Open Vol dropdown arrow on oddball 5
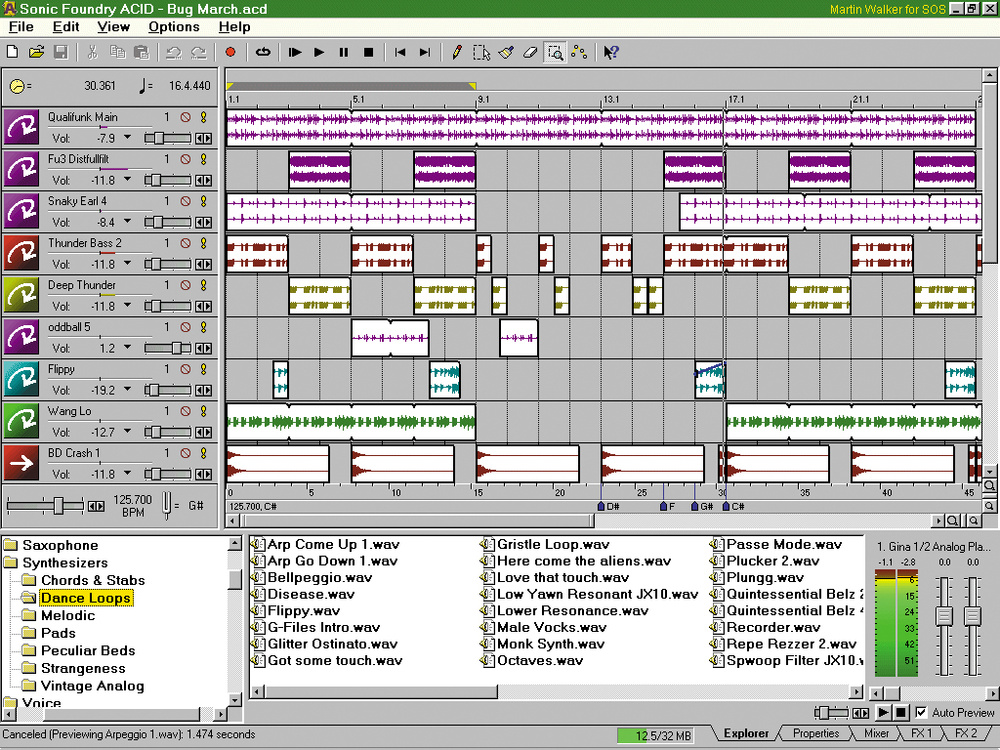The image size is (1000, 750). pos(128,348)
